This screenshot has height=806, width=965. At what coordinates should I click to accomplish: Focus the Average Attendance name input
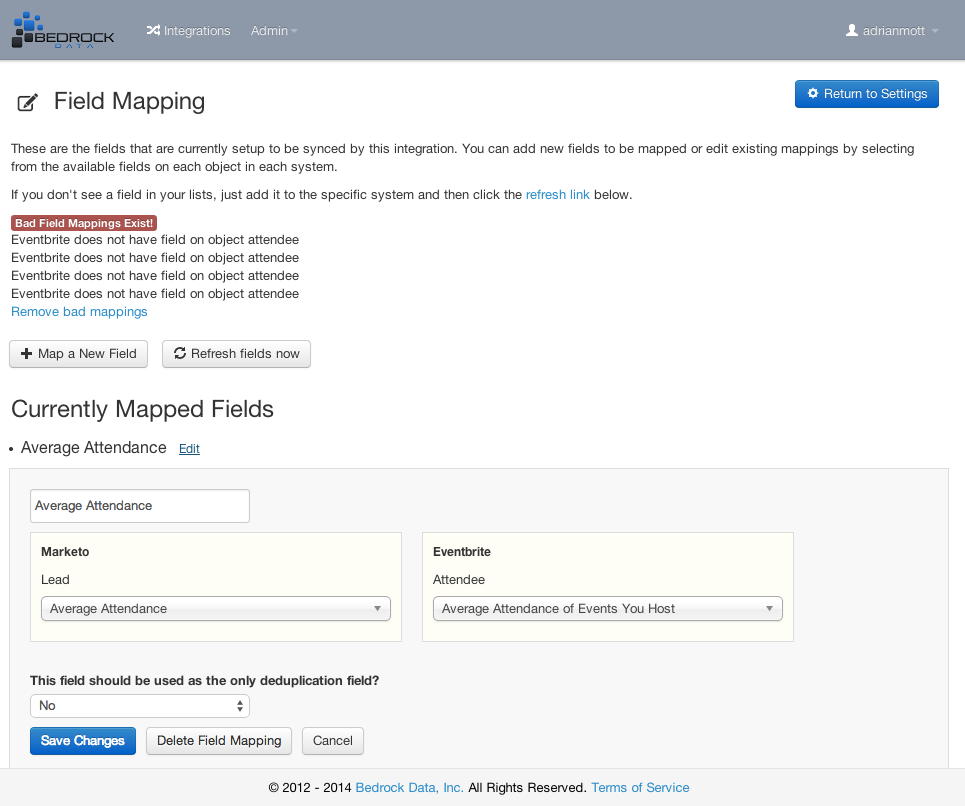click(140, 506)
